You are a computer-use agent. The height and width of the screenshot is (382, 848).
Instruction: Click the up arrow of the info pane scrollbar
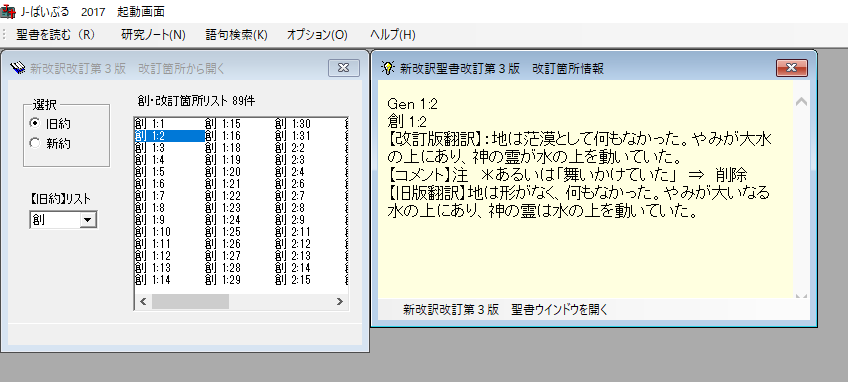pos(801,102)
